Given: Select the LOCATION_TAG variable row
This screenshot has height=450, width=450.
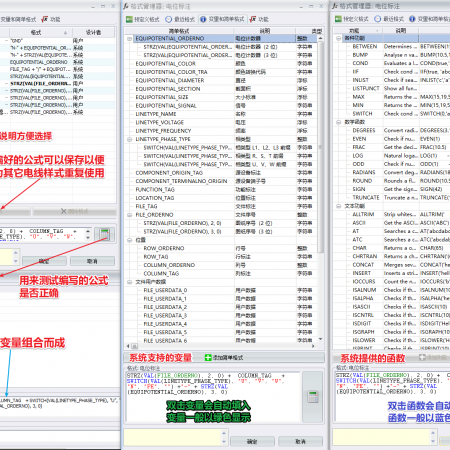Looking at the screenshot, I should (x=221, y=198).
